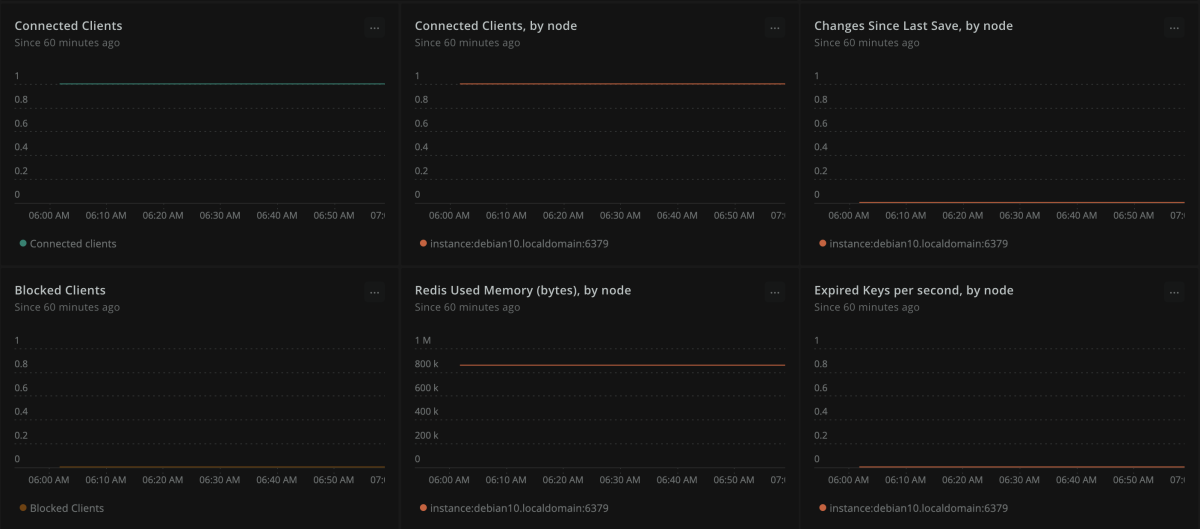This screenshot has width=1200, height=529.
Task: Toggle the Connected clients legend series
Action: [72, 244]
